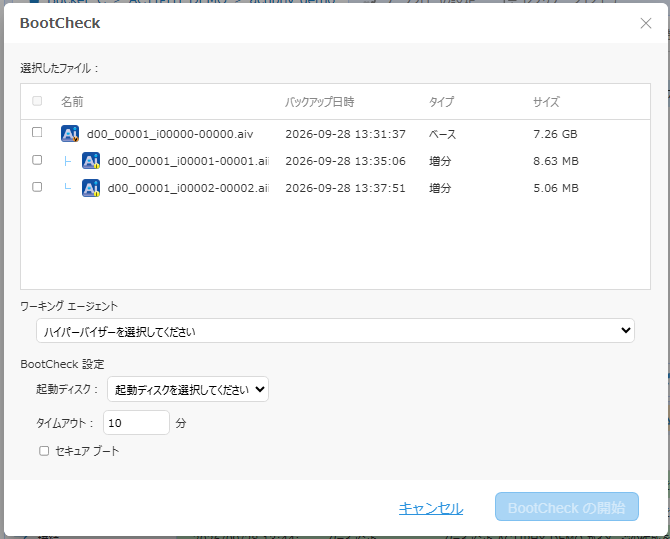Click the 増分 type cell of the 8.63 MB row
Viewport: 670px width, 539px height.
tap(440, 161)
